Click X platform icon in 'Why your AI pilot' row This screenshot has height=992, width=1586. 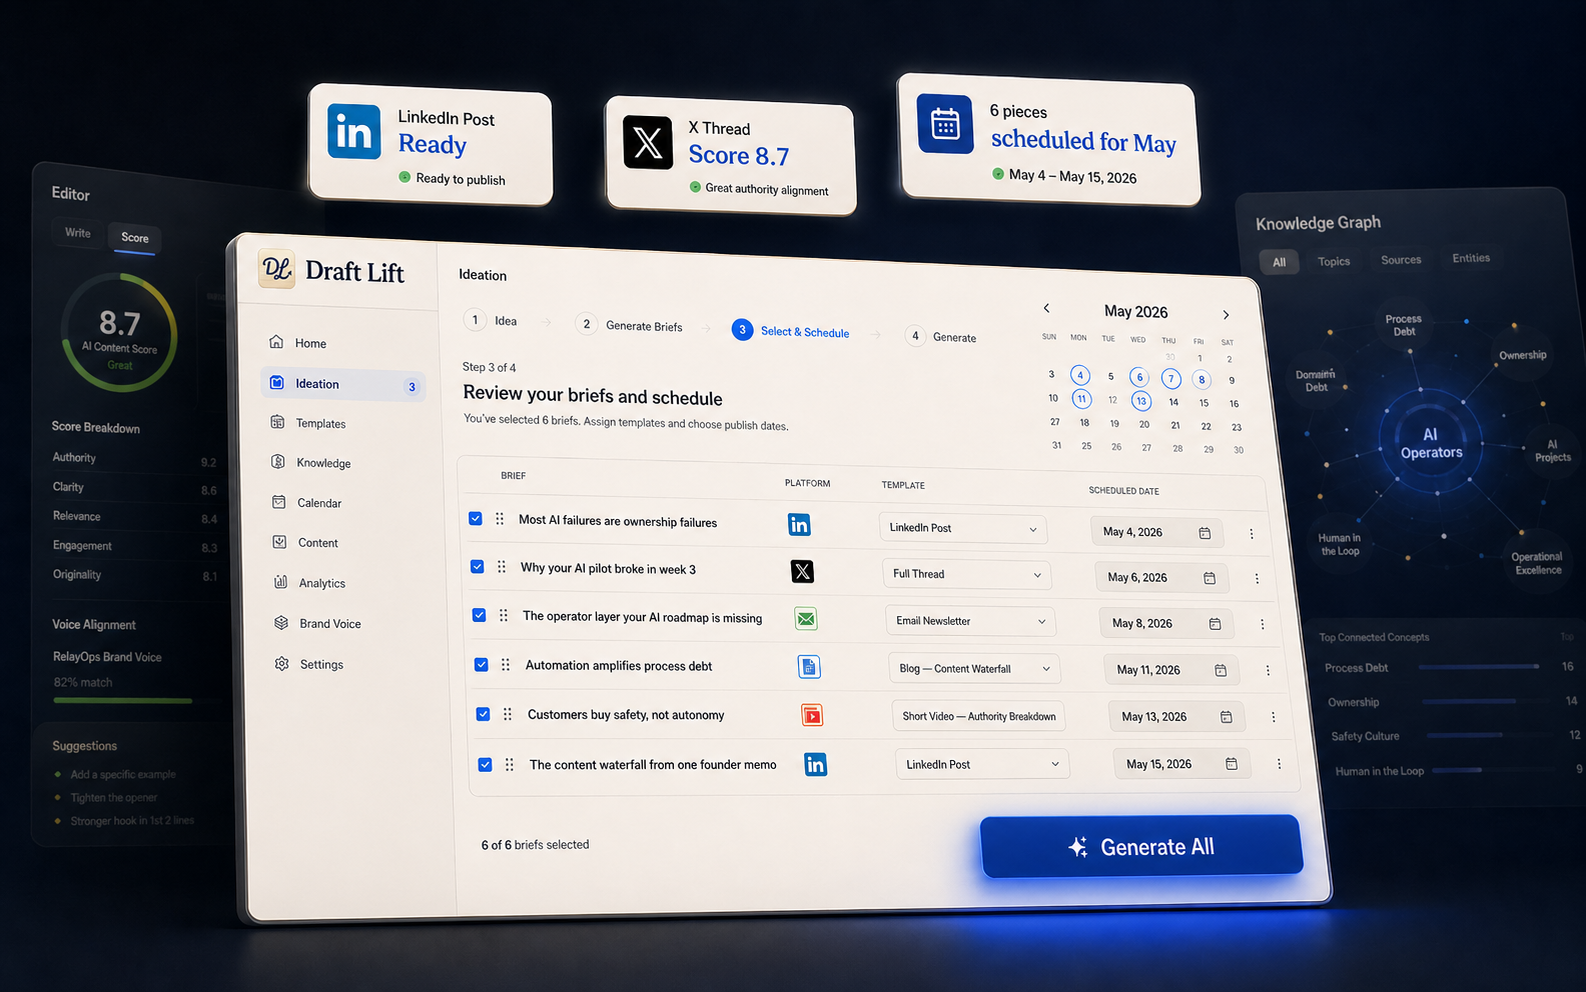click(802, 571)
